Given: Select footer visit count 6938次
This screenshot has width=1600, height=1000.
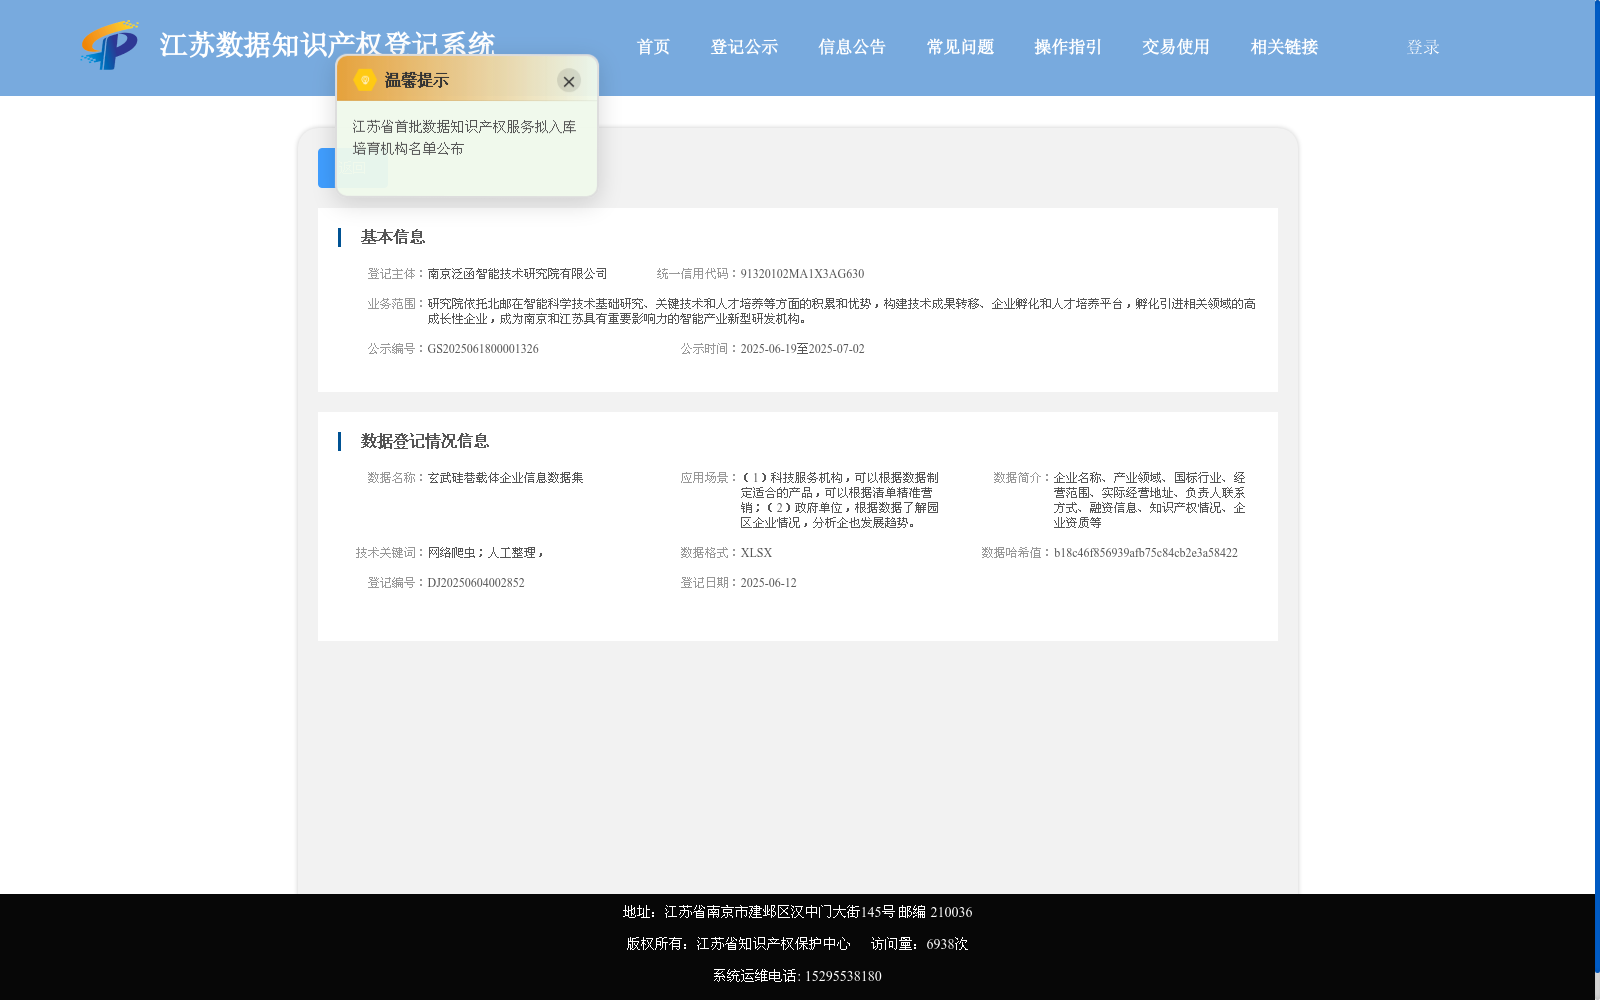Looking at the screenshot, I should 947,944.
